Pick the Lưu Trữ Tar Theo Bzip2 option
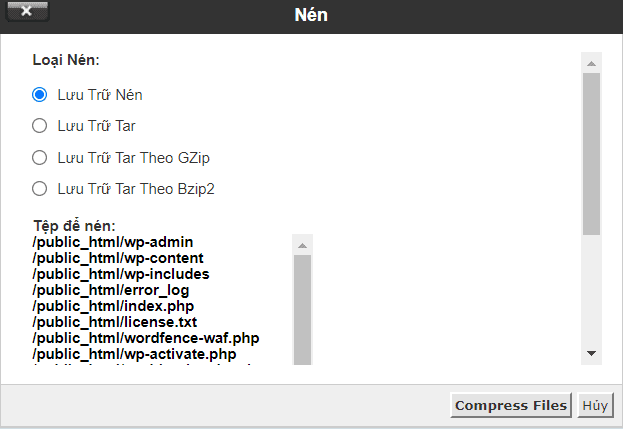Screen dimensions: 623x429 click(40, 188)
